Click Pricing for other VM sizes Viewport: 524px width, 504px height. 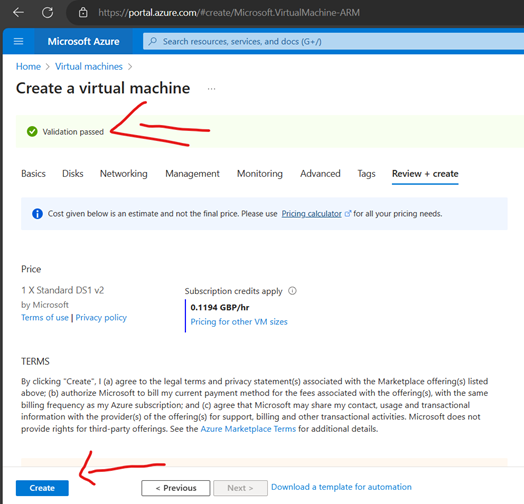[239, 322]
